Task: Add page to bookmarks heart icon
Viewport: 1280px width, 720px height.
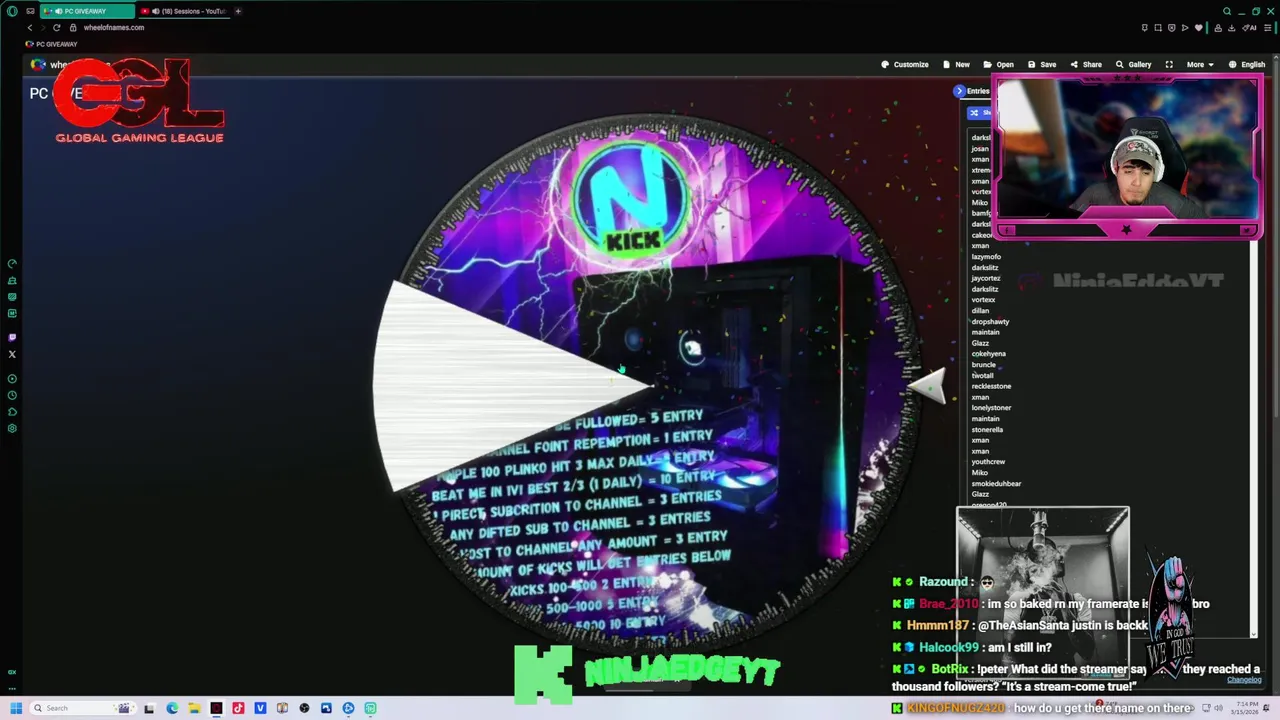Action: [x=1199, y=27]
